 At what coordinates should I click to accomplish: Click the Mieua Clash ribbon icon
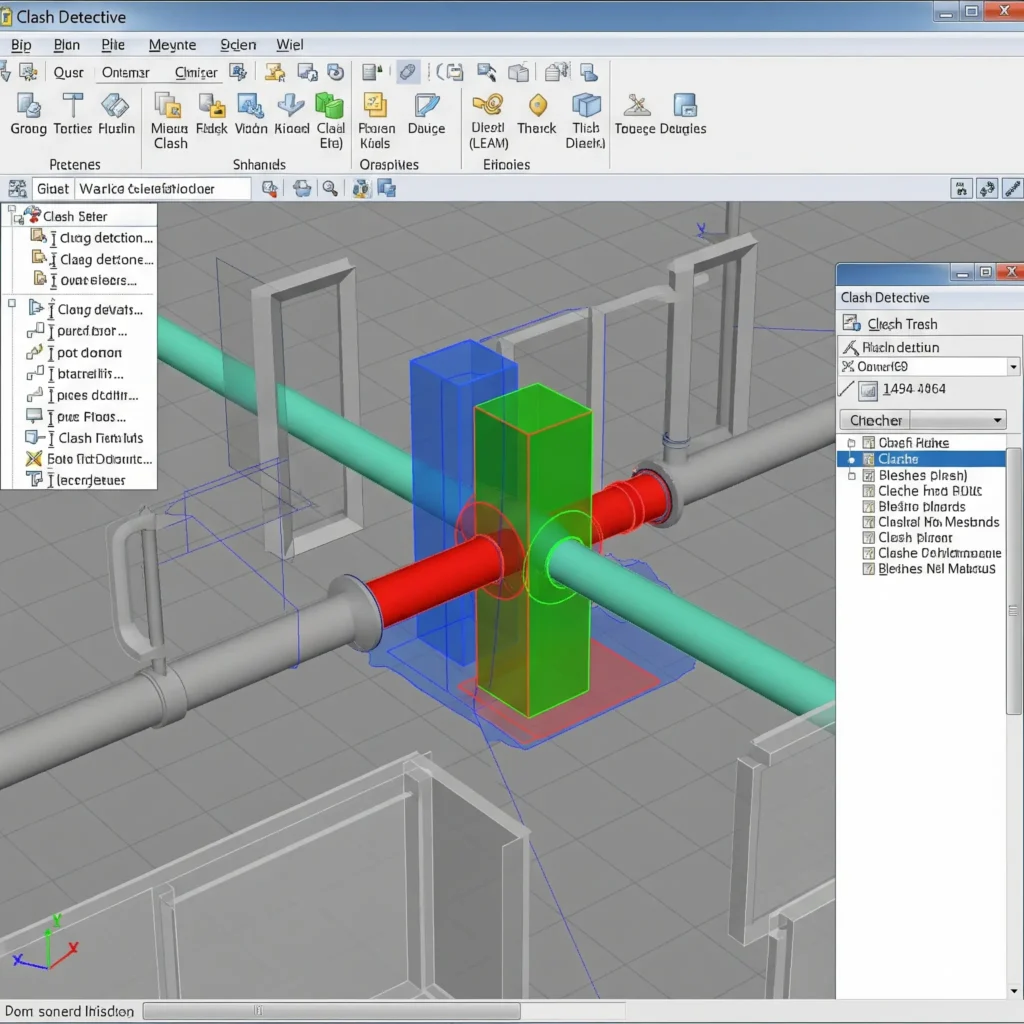[x=168, y=106]
